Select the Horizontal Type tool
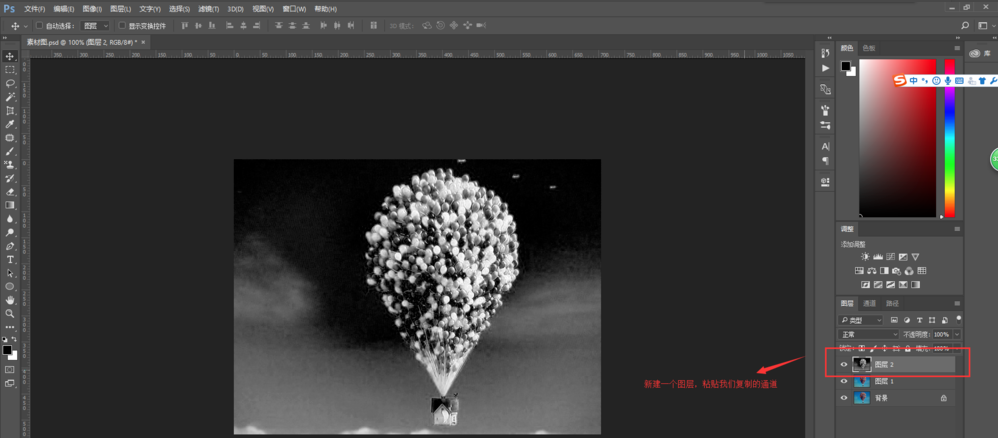998x438 pixels. (10, 259)
